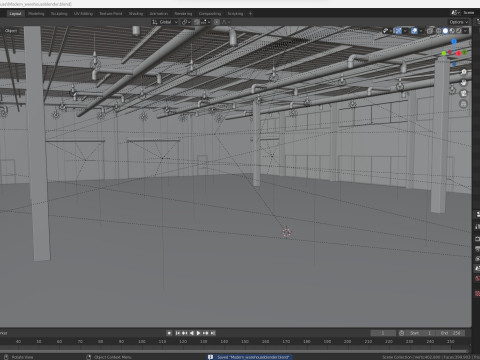Toggle the timeline auto keying record button
The image size is (480, 360).
coord(169,333)
